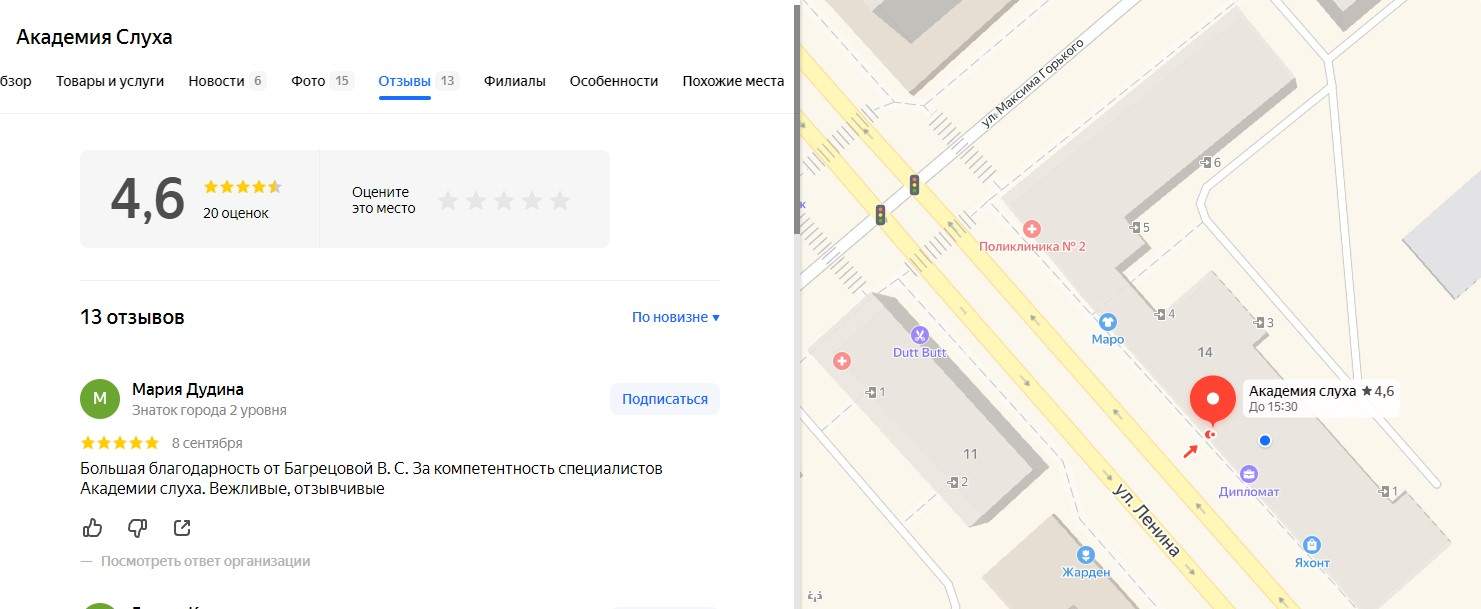
Task: Click the thumbs up icon on the review
Action: click(92, 528)
